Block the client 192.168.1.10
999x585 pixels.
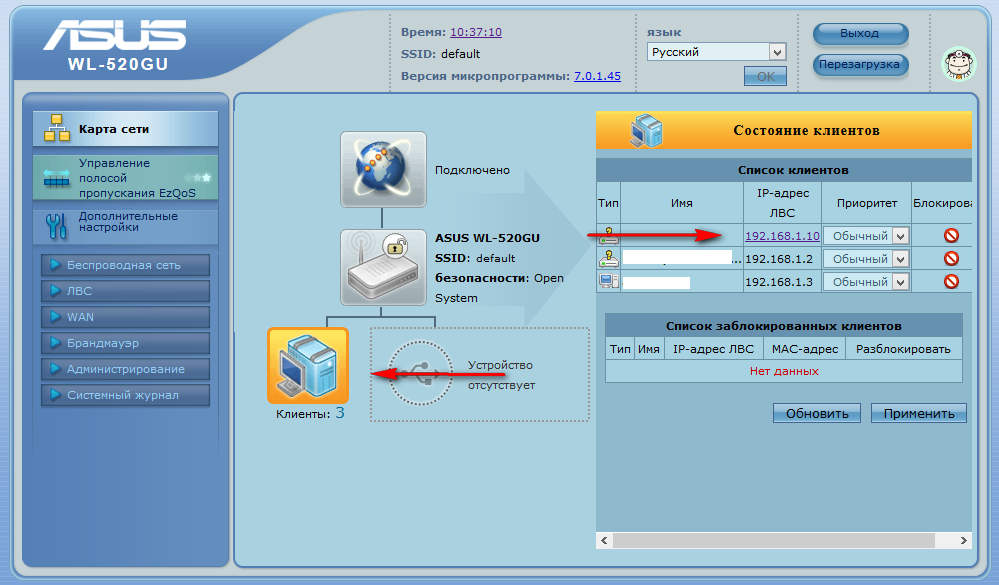click(x=951, y=235)
